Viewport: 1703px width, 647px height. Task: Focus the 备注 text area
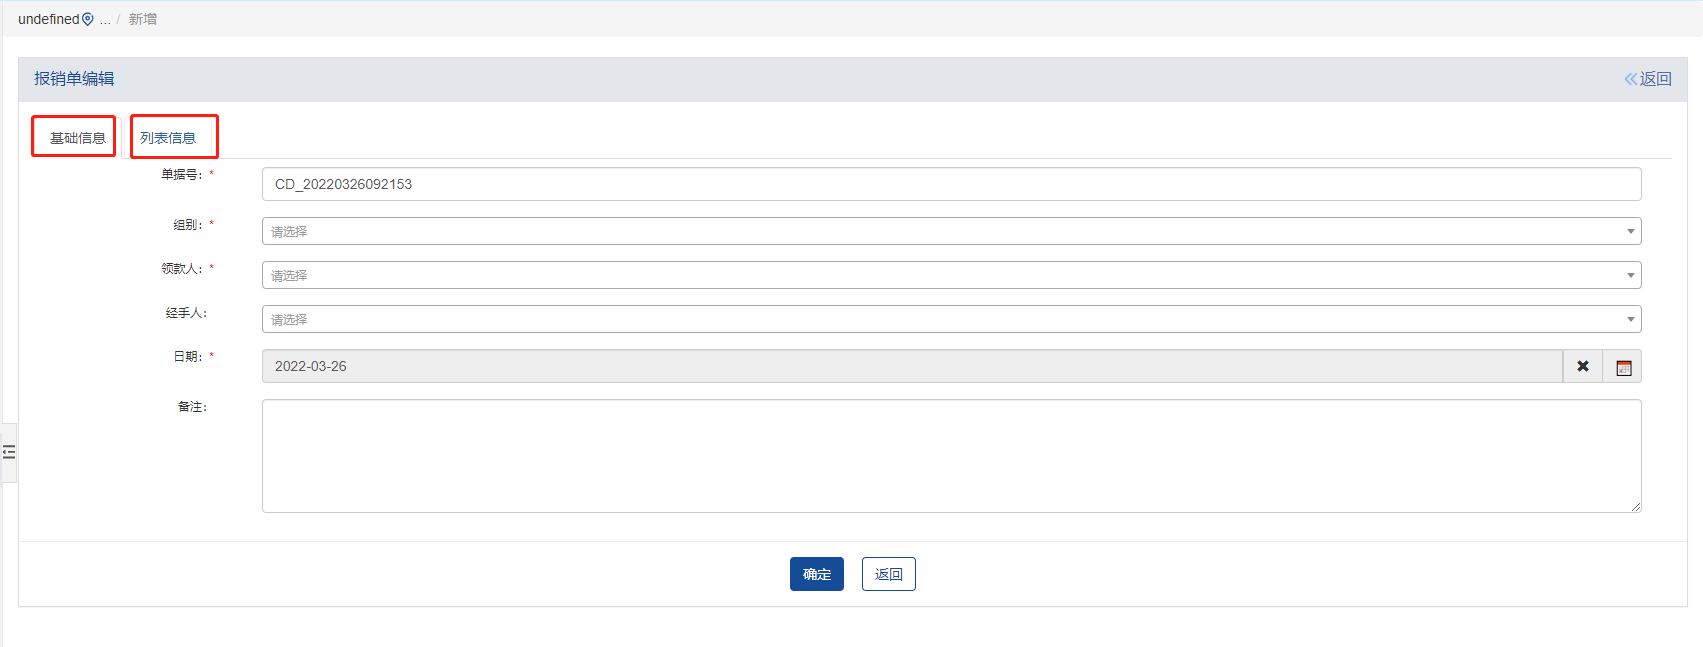pos(950,456)
